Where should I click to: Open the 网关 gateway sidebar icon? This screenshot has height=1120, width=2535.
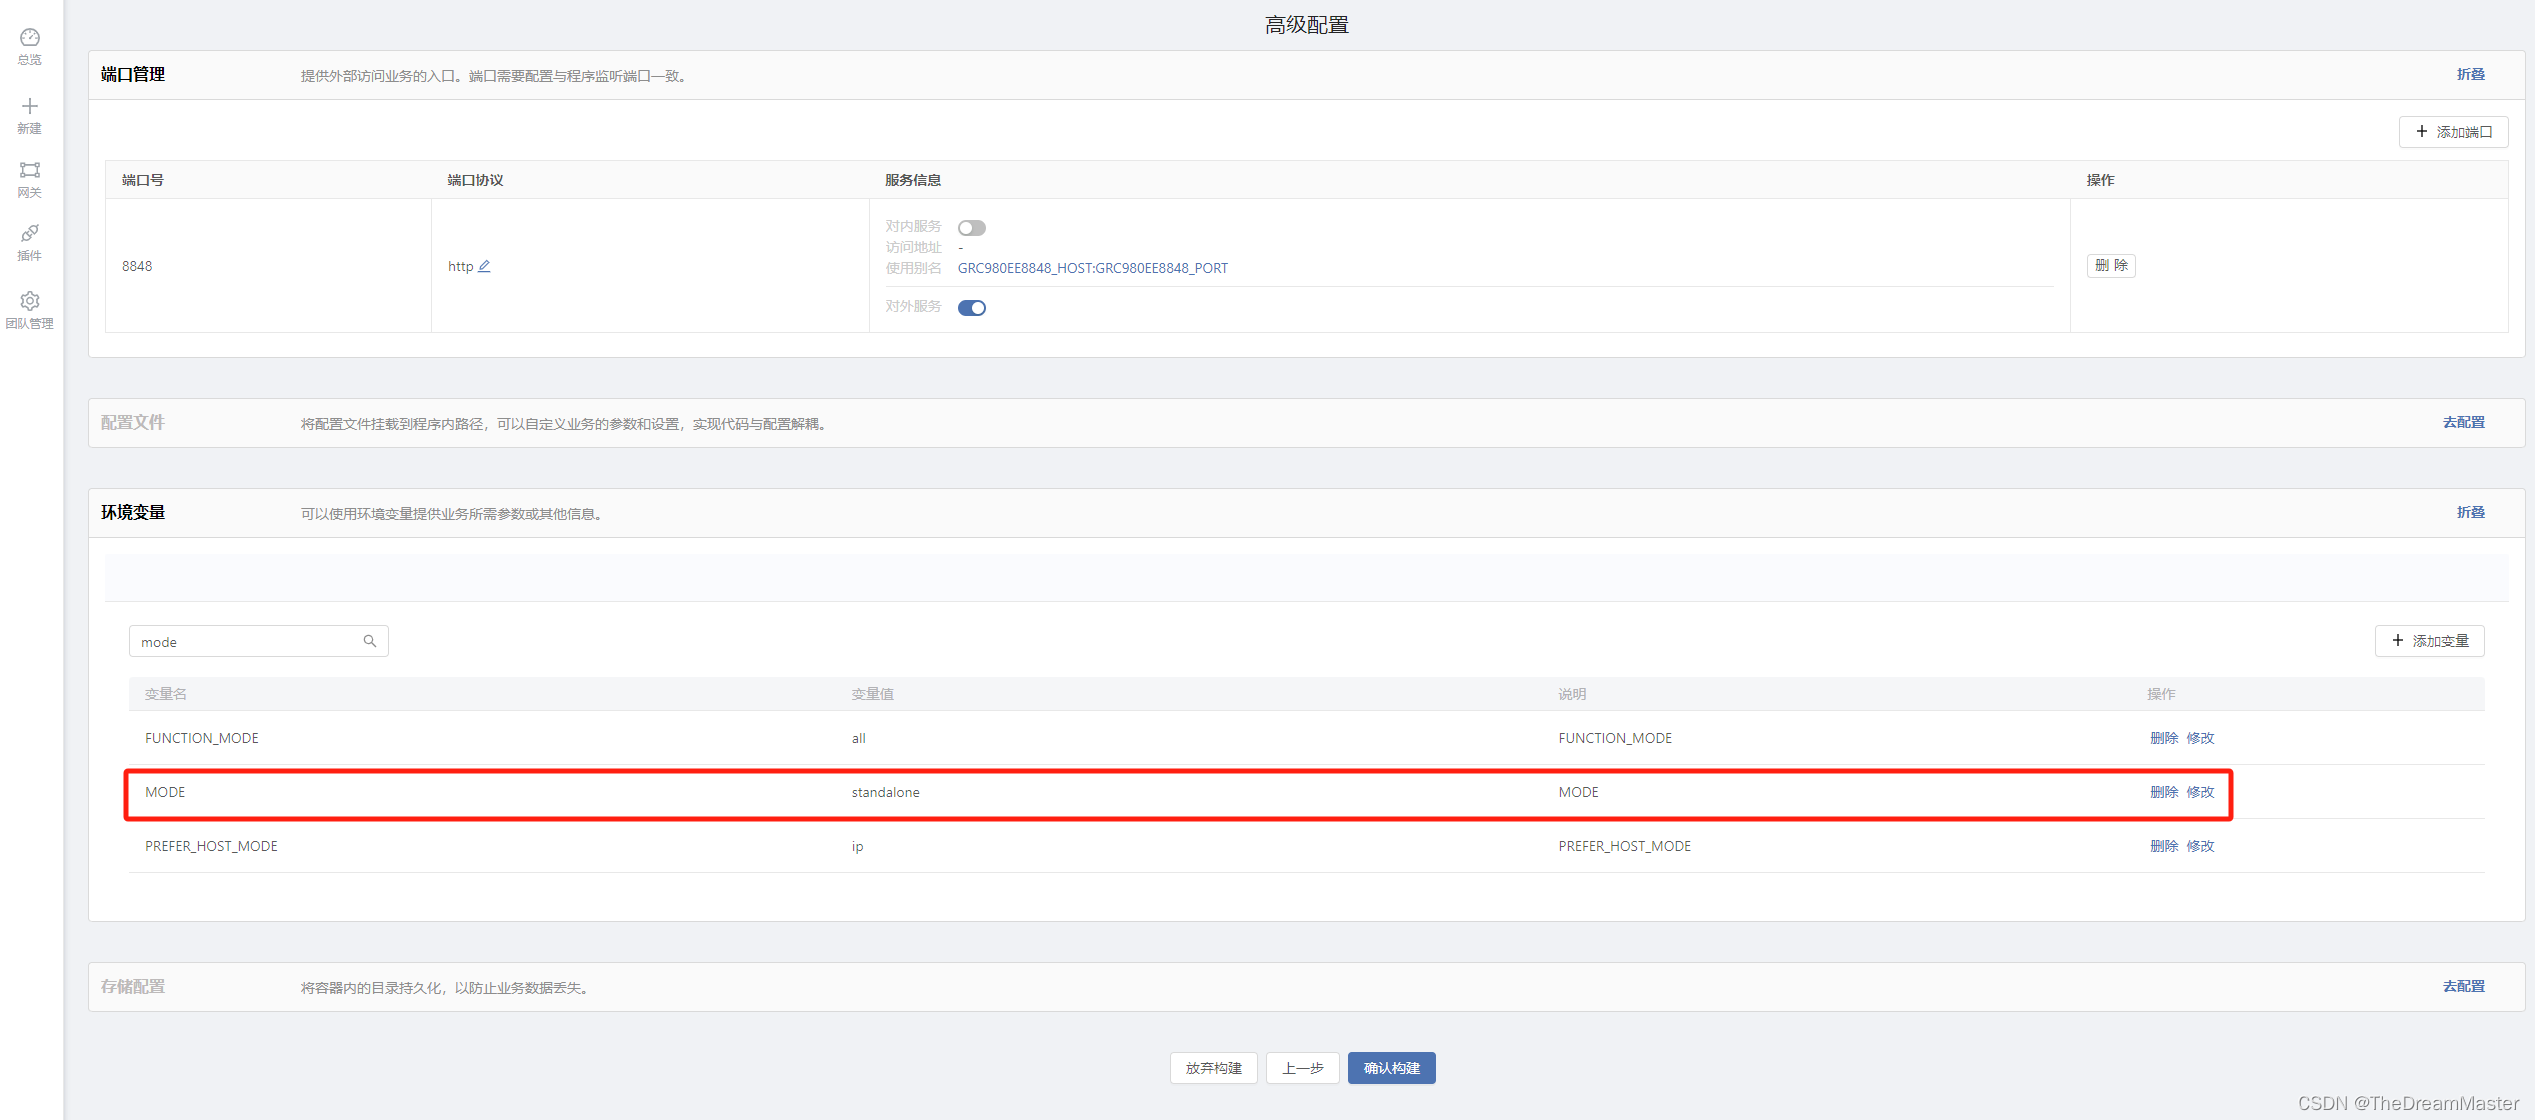(30, 179)
